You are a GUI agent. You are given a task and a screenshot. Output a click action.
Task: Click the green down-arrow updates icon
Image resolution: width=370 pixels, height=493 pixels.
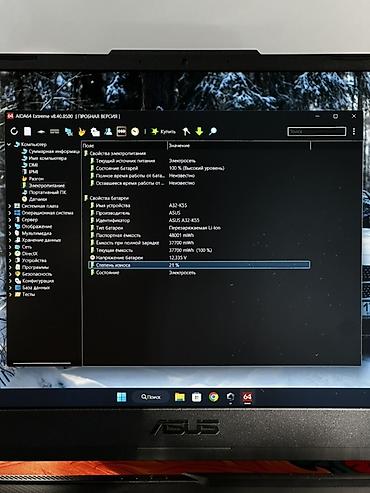tap(199, 131)
